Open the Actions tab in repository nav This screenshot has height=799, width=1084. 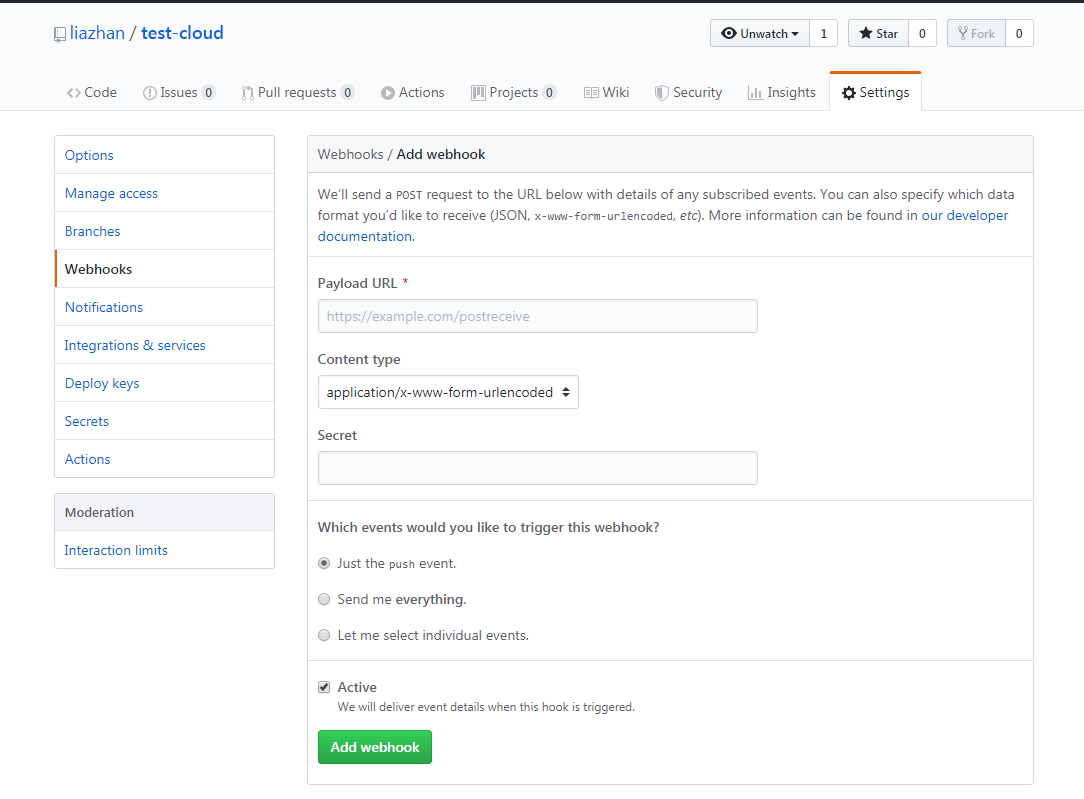point(413,93)
